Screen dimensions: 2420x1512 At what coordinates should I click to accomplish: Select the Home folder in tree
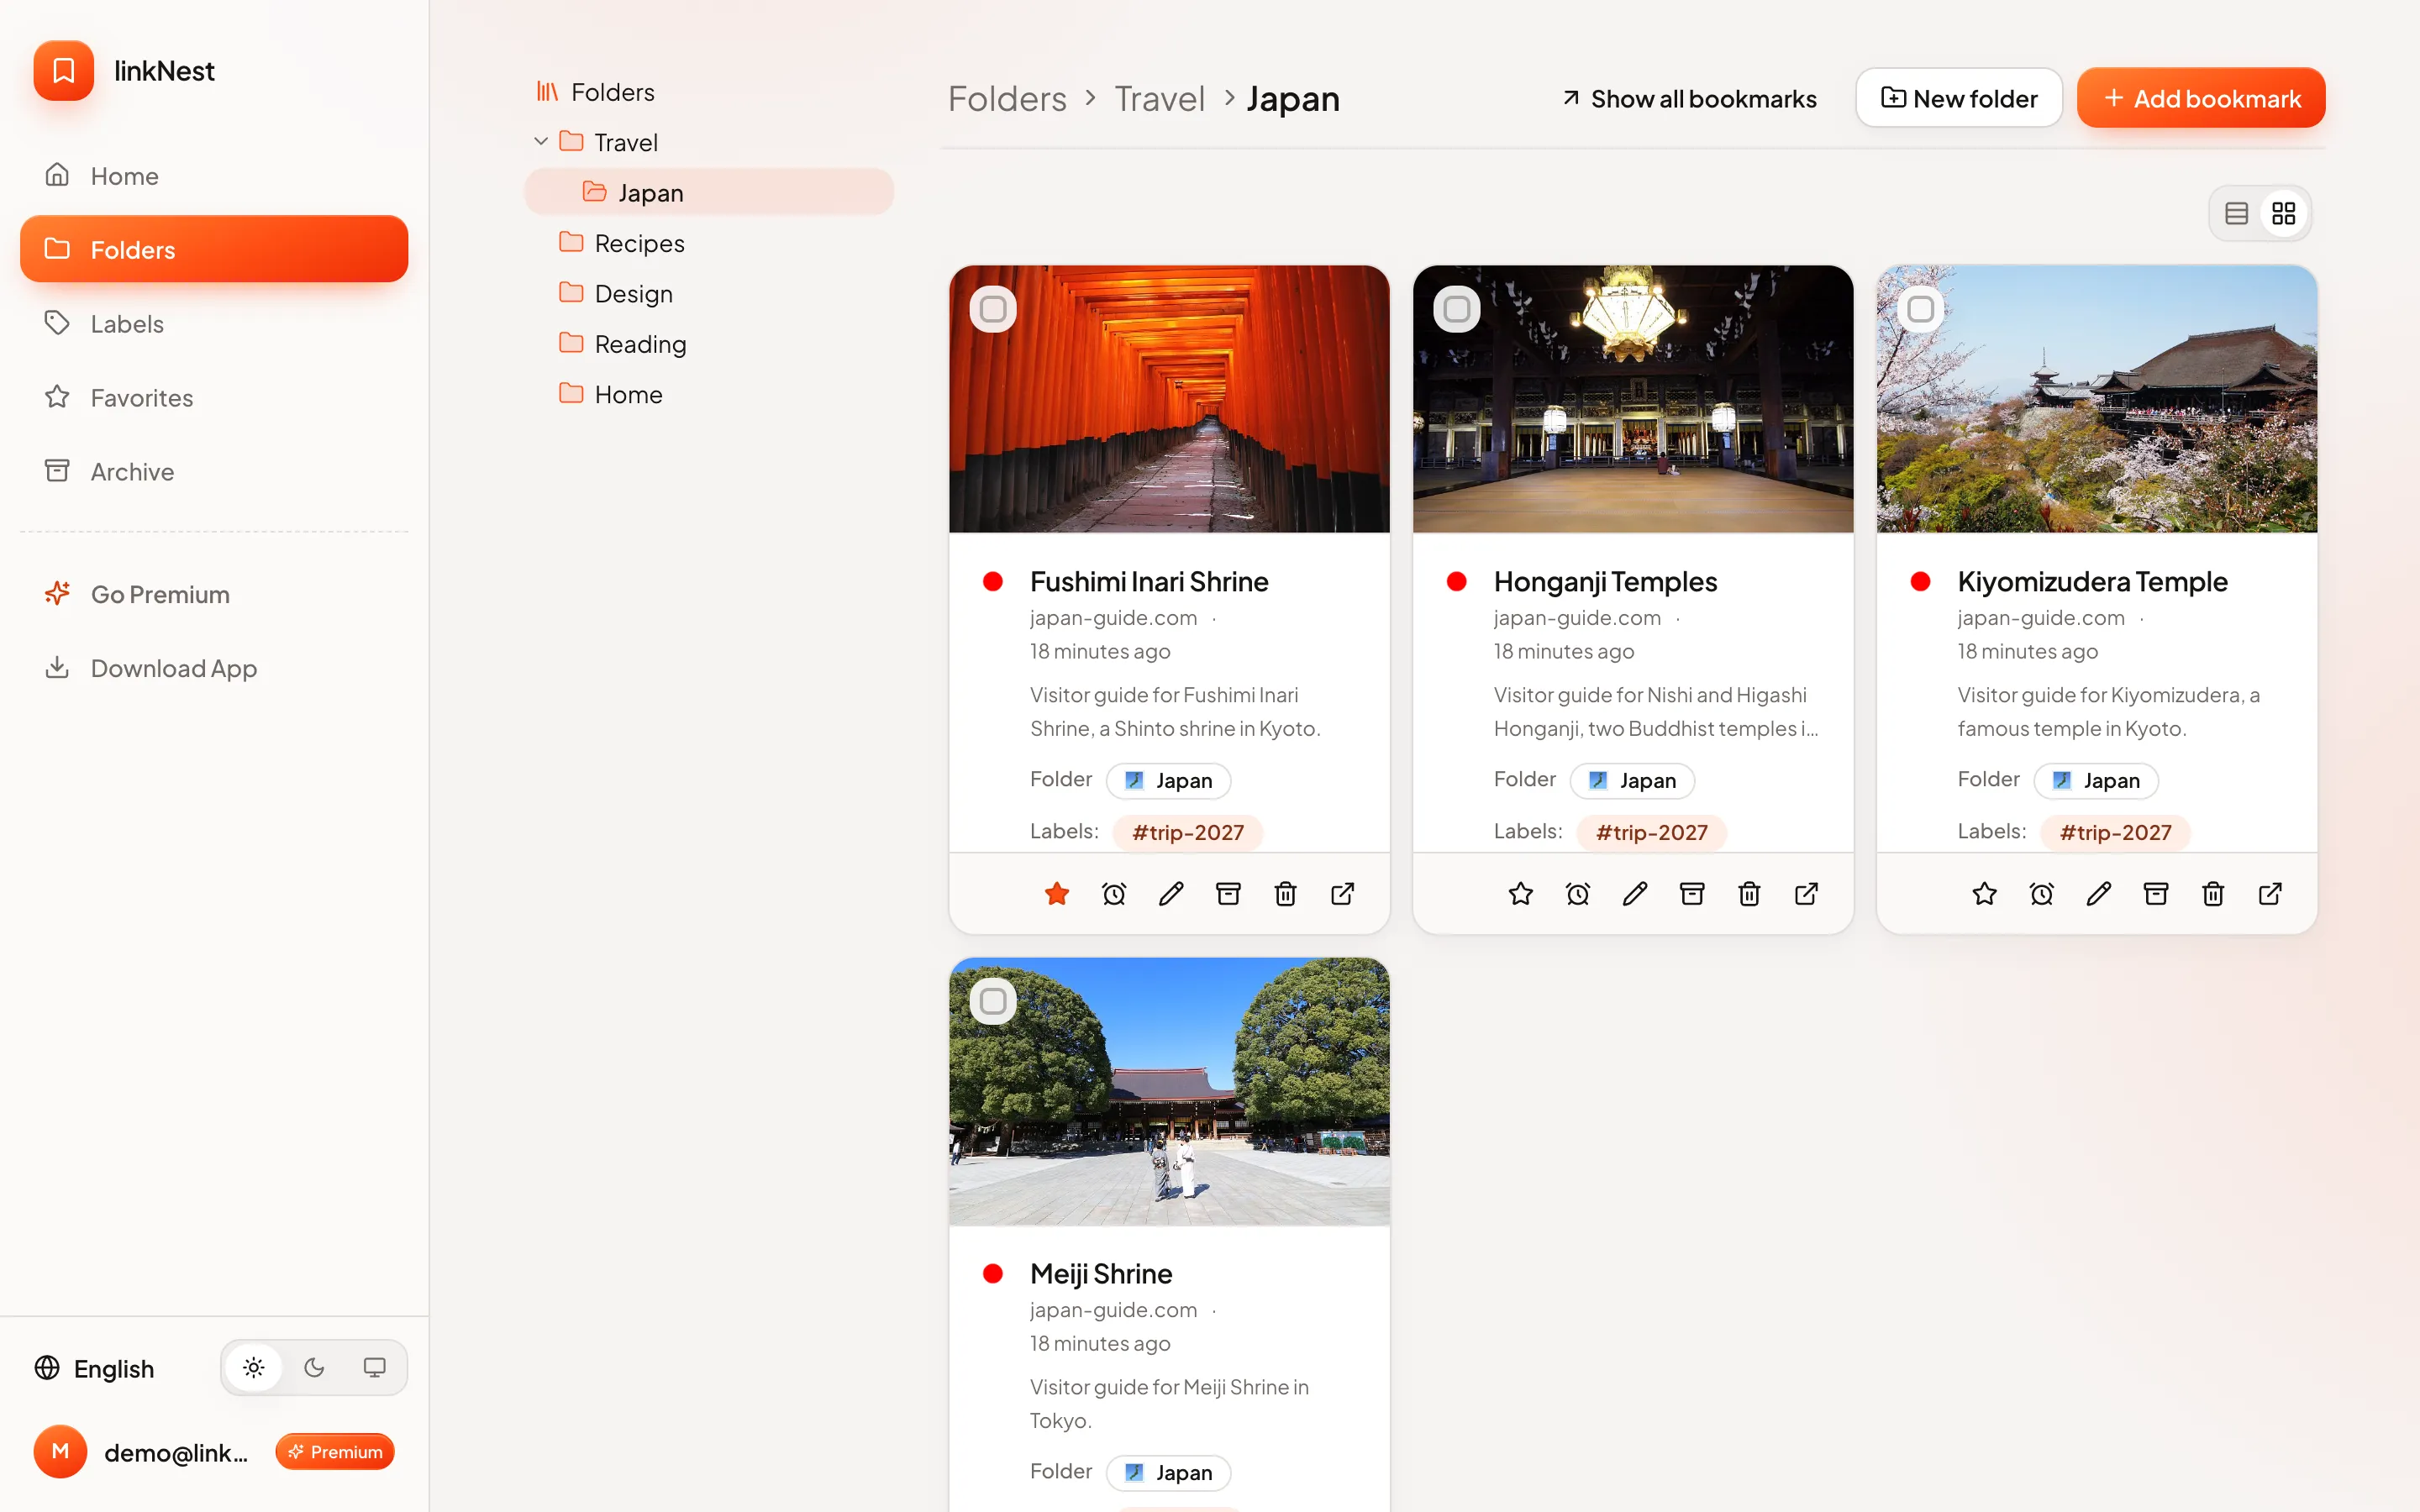point(709,394)
